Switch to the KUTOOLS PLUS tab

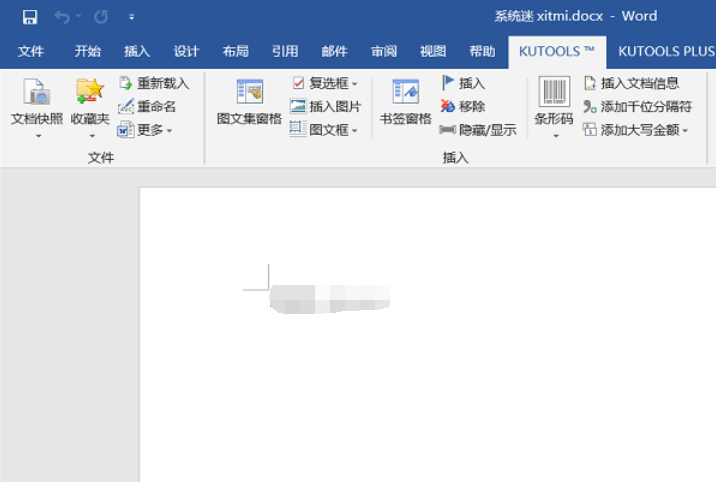pyautogui.click(x=666, y=52)
